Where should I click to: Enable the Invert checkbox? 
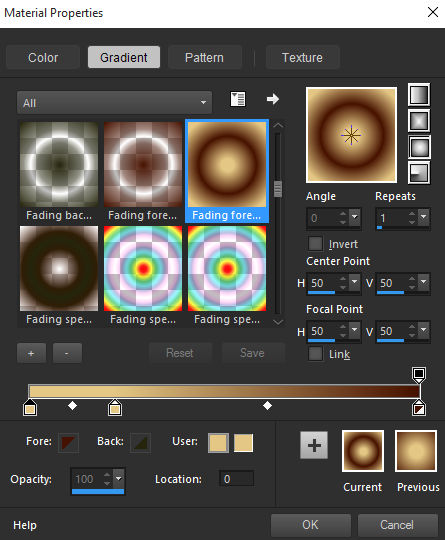tap(315, 243)
